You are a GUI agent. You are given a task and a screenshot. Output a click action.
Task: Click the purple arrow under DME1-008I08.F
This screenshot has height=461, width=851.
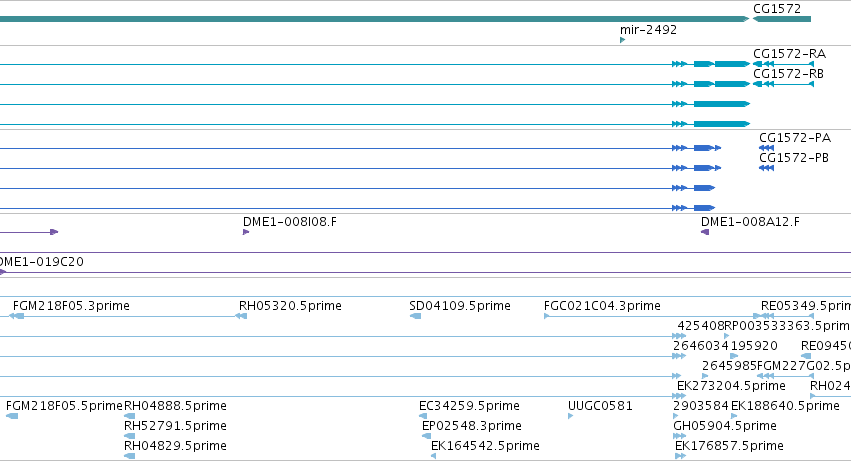click(x=246, y=232)
